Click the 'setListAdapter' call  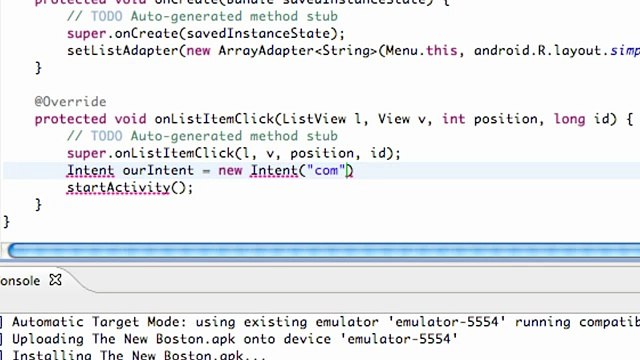122,51
